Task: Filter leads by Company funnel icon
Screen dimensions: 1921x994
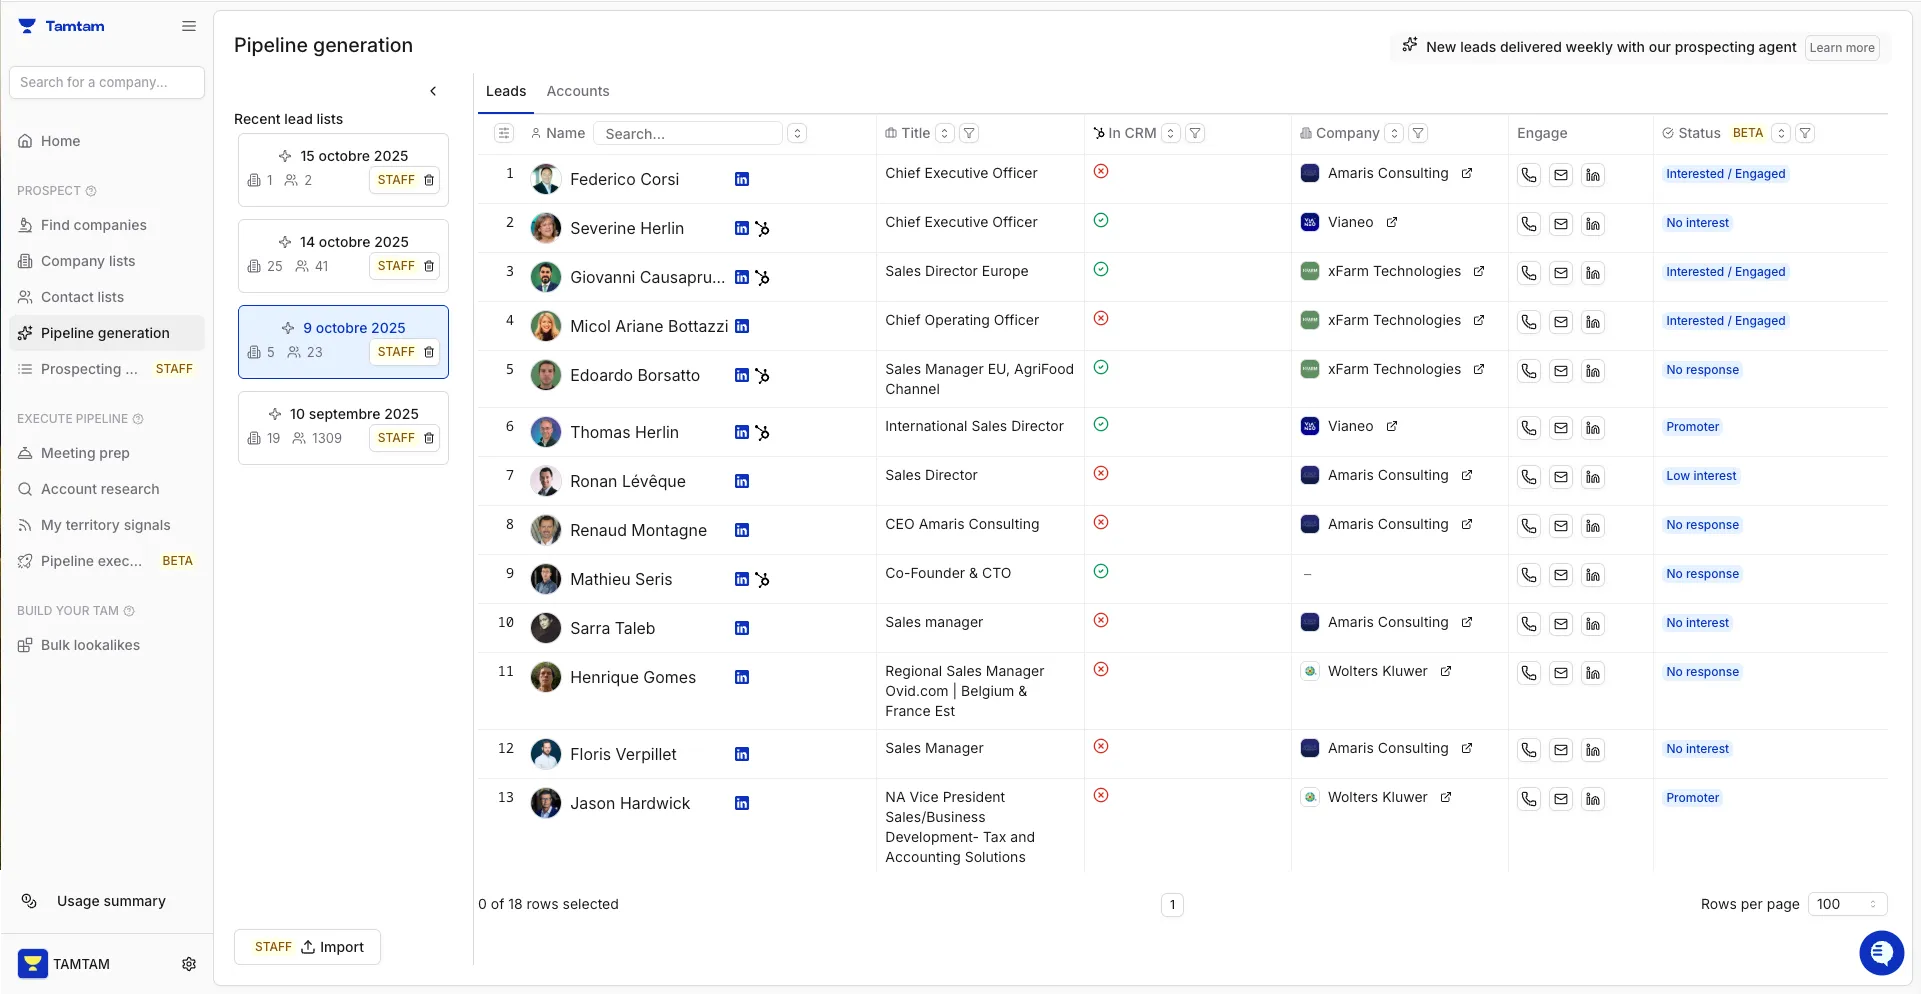Action: coord(1418,133)
